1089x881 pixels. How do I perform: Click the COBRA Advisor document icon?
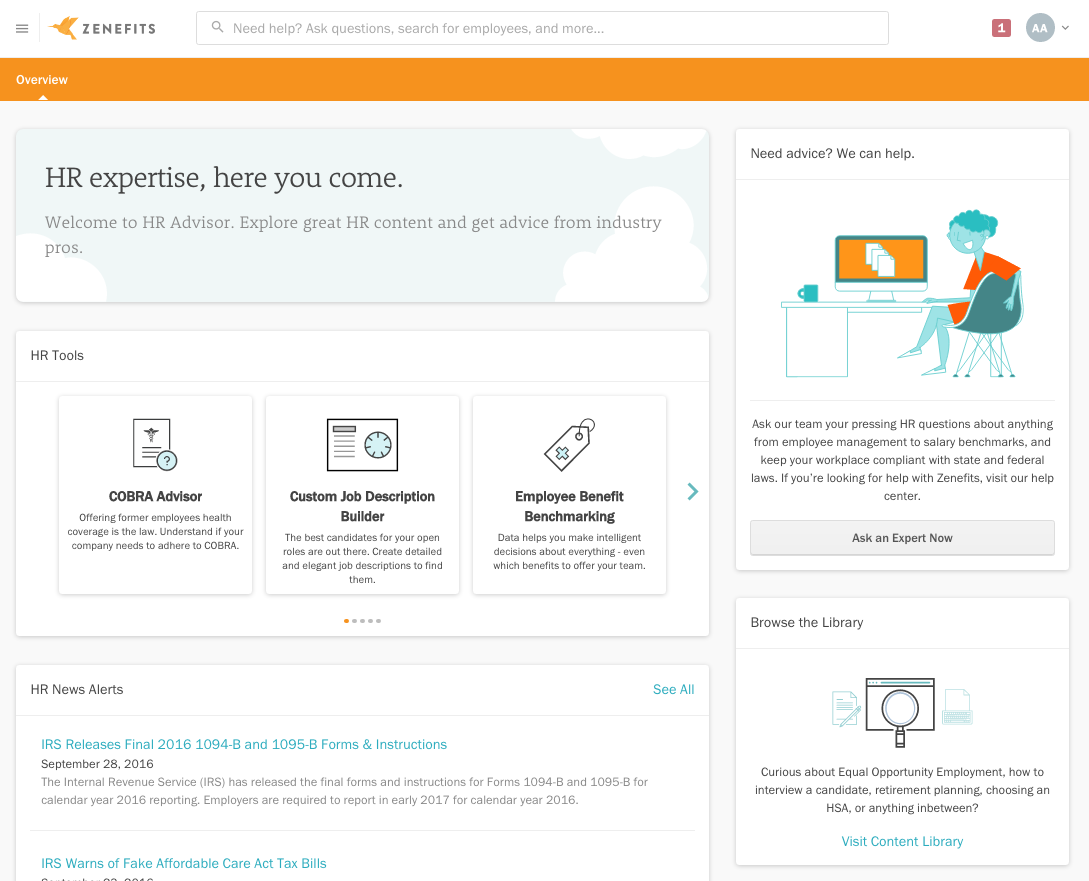[155, 445]
